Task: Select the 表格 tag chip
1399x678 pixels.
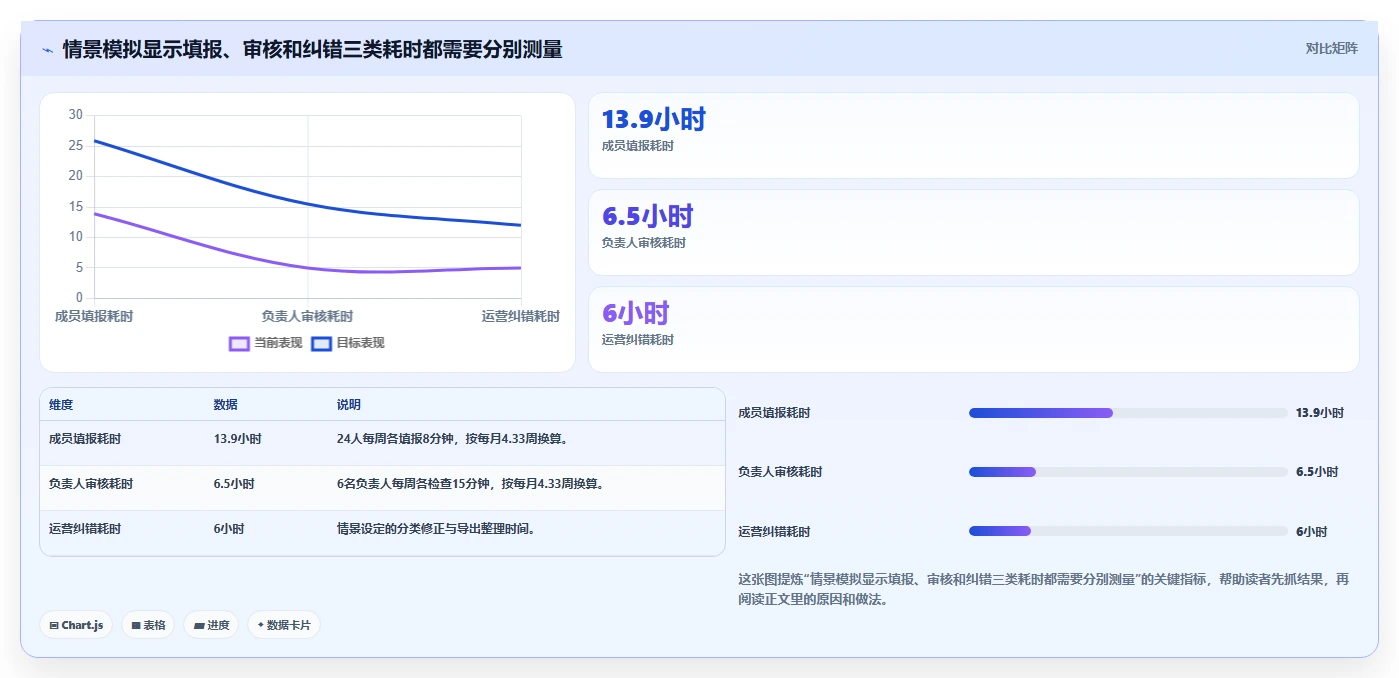Action: (x=148, y=625)
